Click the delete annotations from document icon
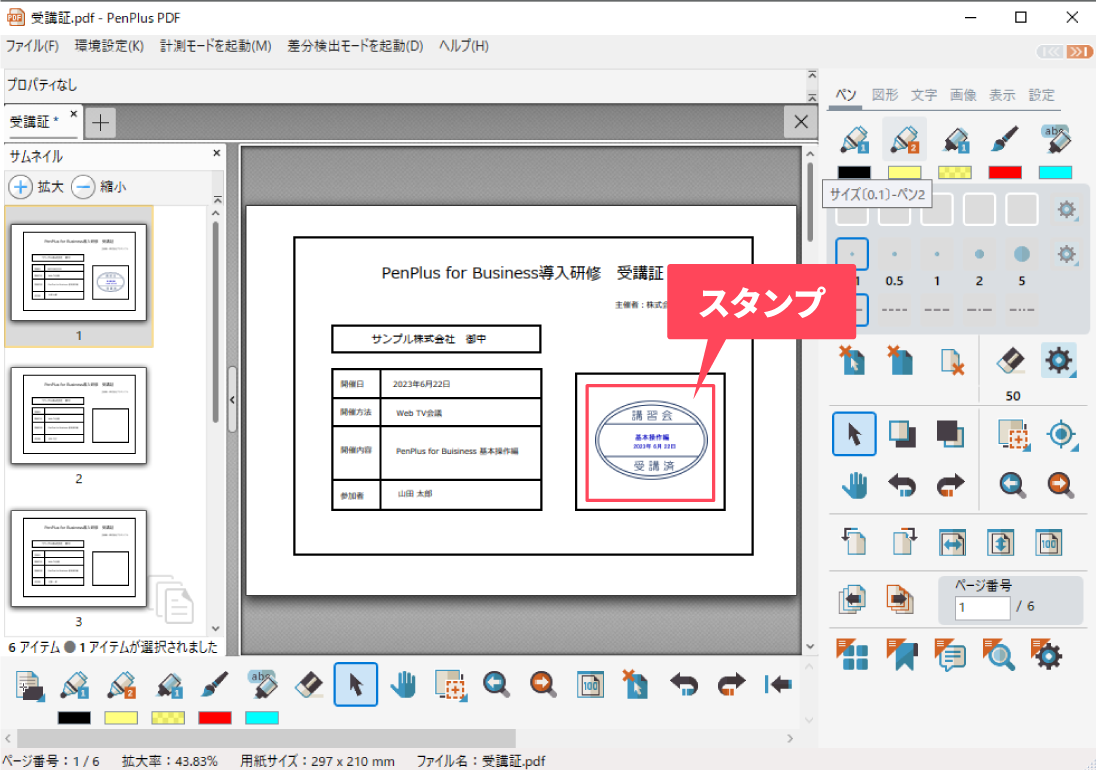The width and height of the screenshot is (1096, 770). coord(951,362)
